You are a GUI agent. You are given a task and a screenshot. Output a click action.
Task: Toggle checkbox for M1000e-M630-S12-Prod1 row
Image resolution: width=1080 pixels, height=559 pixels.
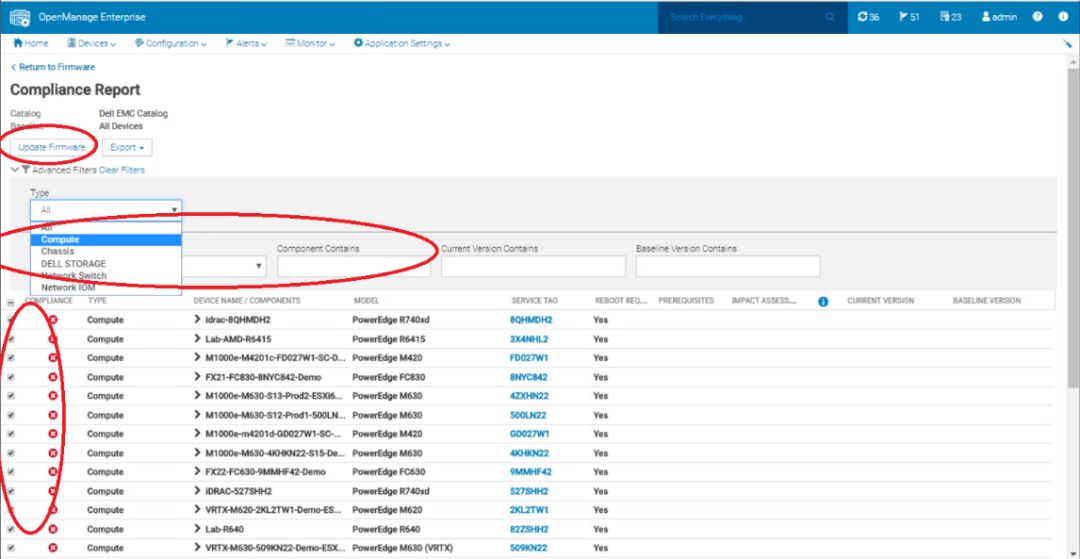tap(10, 415)
